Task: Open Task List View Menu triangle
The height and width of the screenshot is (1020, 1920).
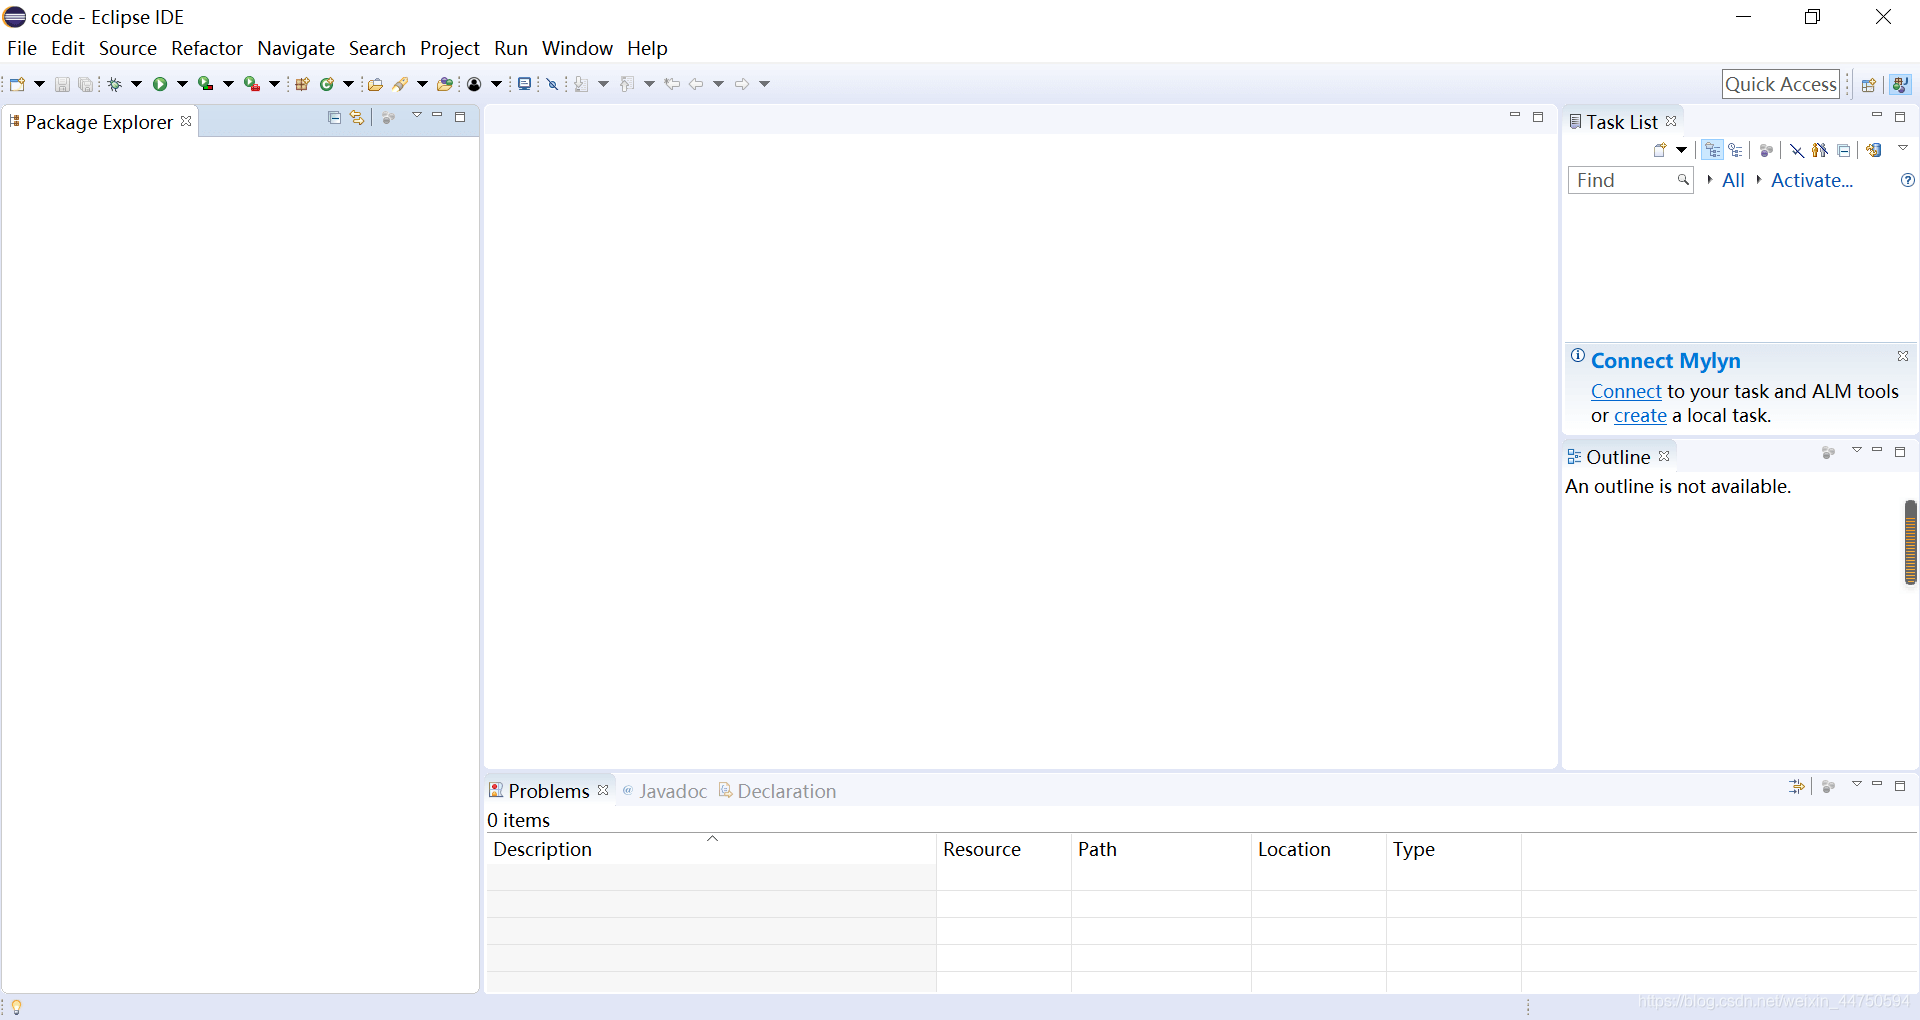Action: point(1903,148)
